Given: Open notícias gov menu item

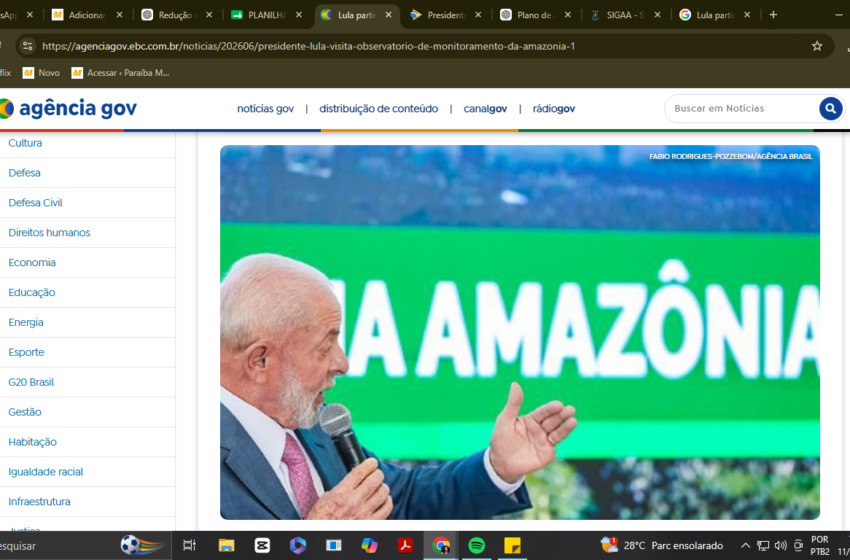Looking at the screenshot, I should [x=266, y=108].
